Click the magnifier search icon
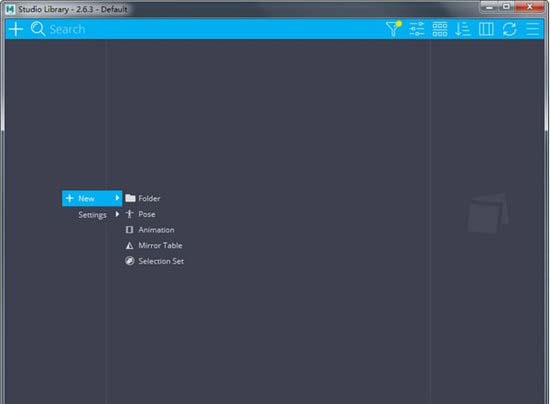The width and height of the screenshot is (550, 404). (x=38, y=29)
